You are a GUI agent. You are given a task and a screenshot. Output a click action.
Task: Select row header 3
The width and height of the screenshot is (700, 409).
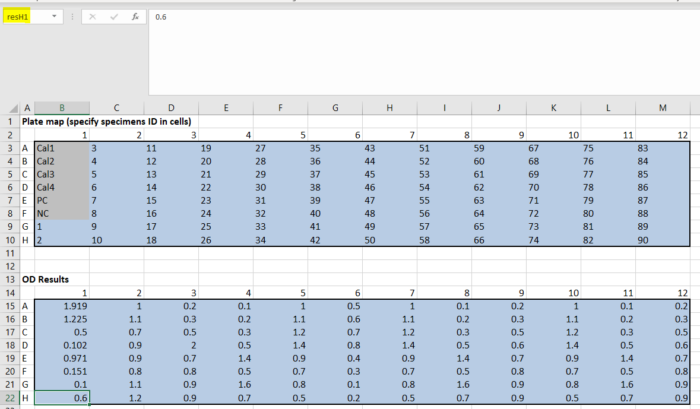pos(10,148)
